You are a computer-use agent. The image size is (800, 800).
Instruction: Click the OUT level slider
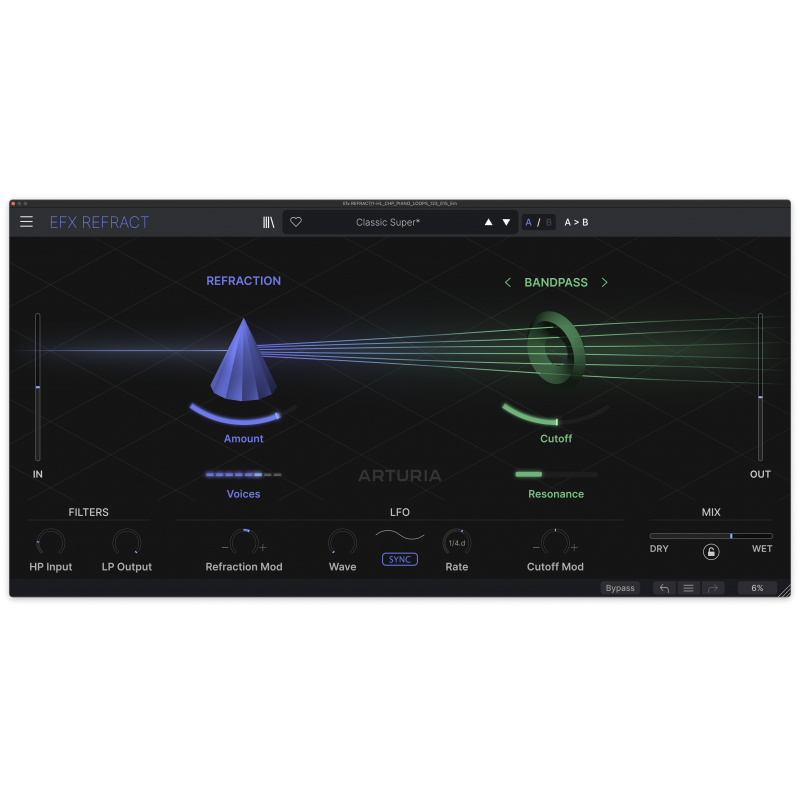pos(760,387)
